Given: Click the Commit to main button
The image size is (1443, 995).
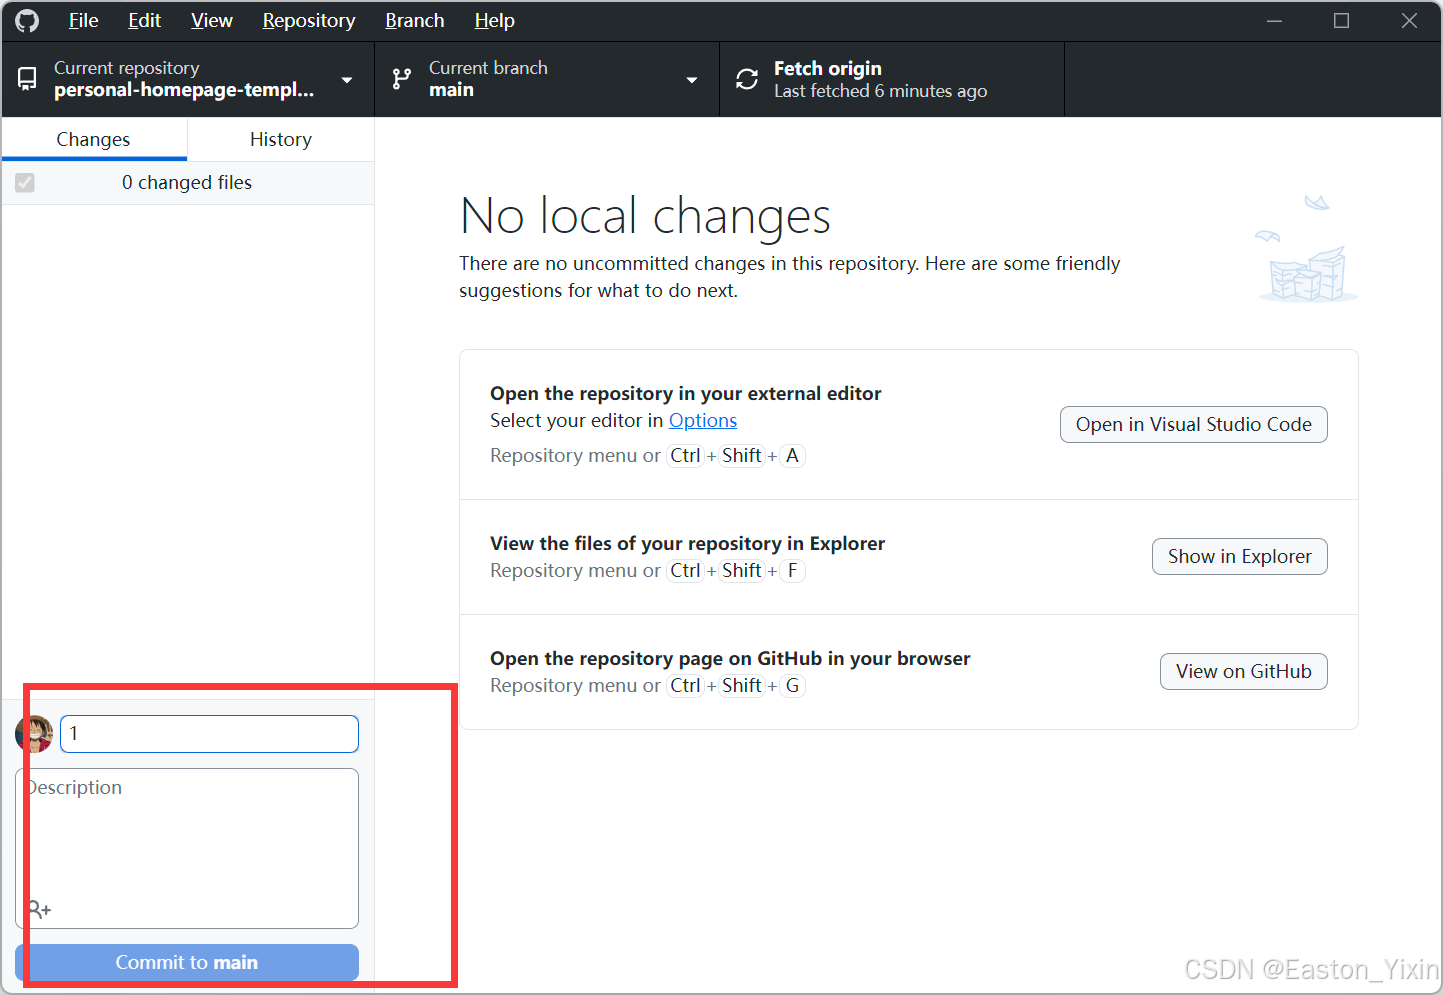Looking at the screenshot, I should [187, 962].
